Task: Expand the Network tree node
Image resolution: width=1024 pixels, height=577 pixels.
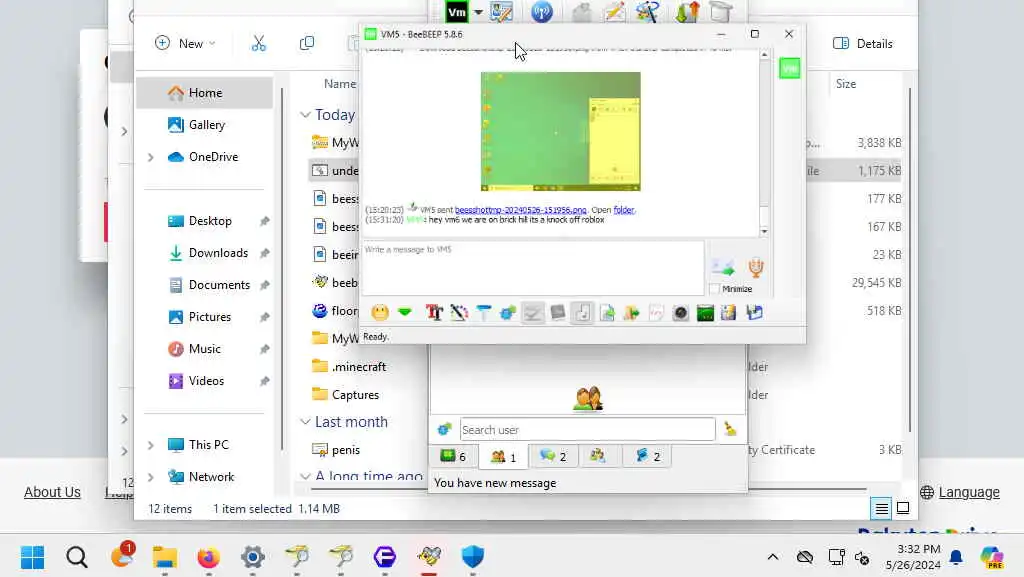Action: click(151, 476)
